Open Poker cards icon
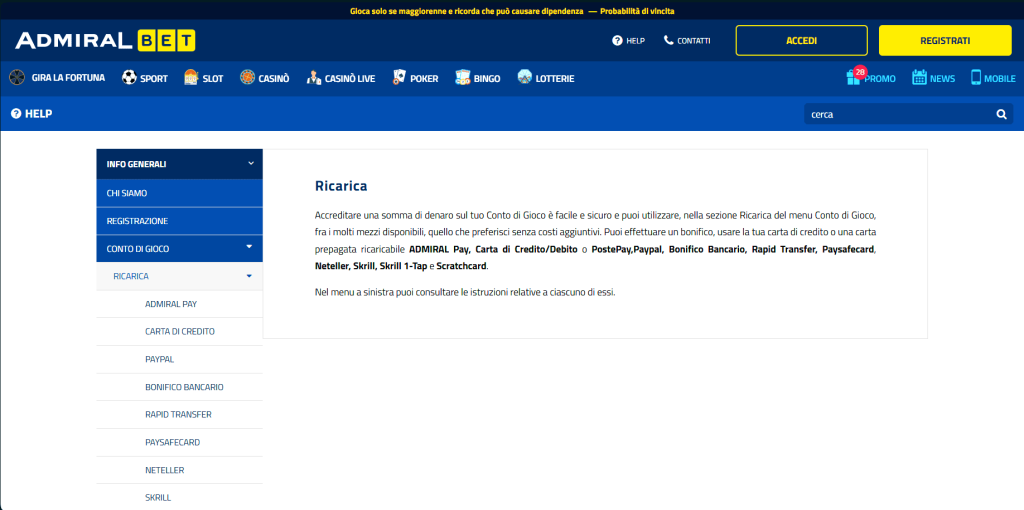This screenshot has height=510, width=1024. [400, 78]
